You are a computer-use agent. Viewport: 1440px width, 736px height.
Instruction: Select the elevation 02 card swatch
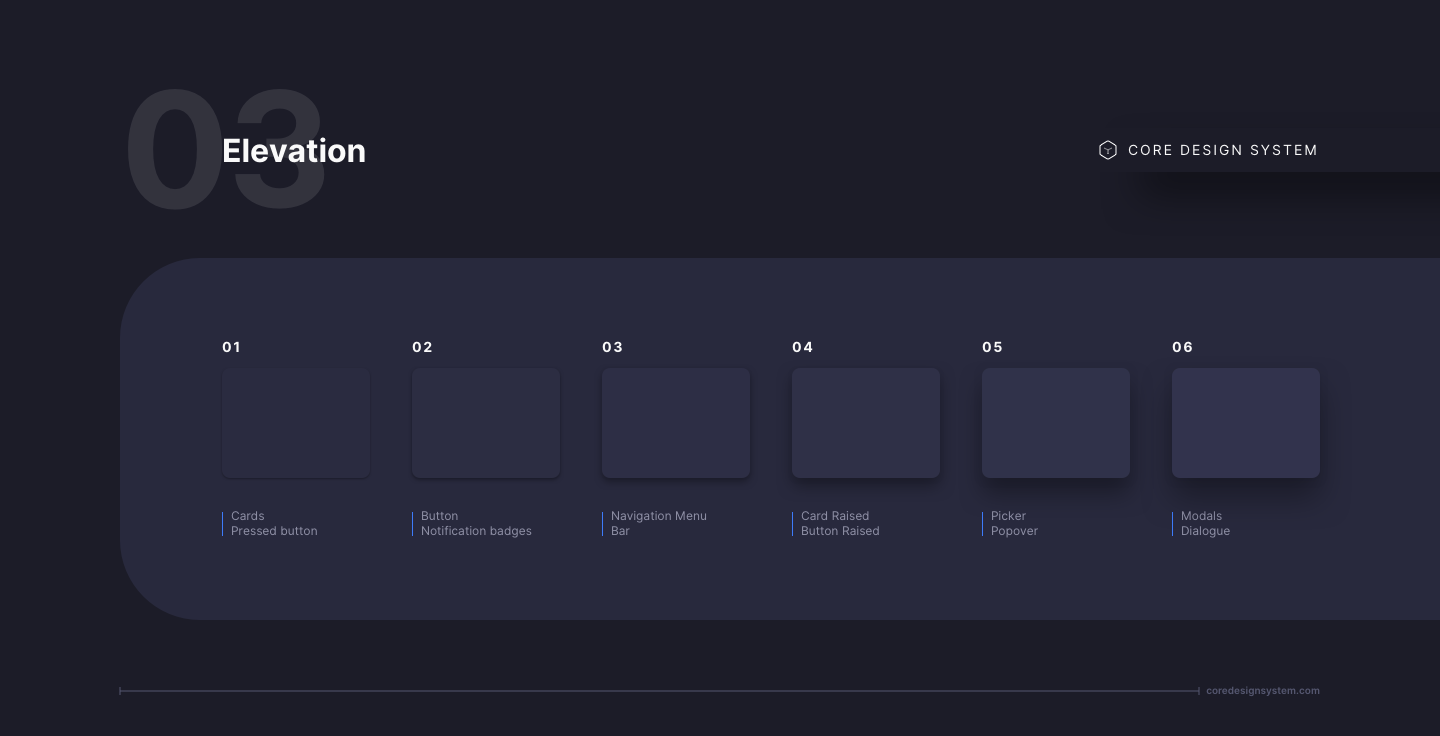pos(486,423)
